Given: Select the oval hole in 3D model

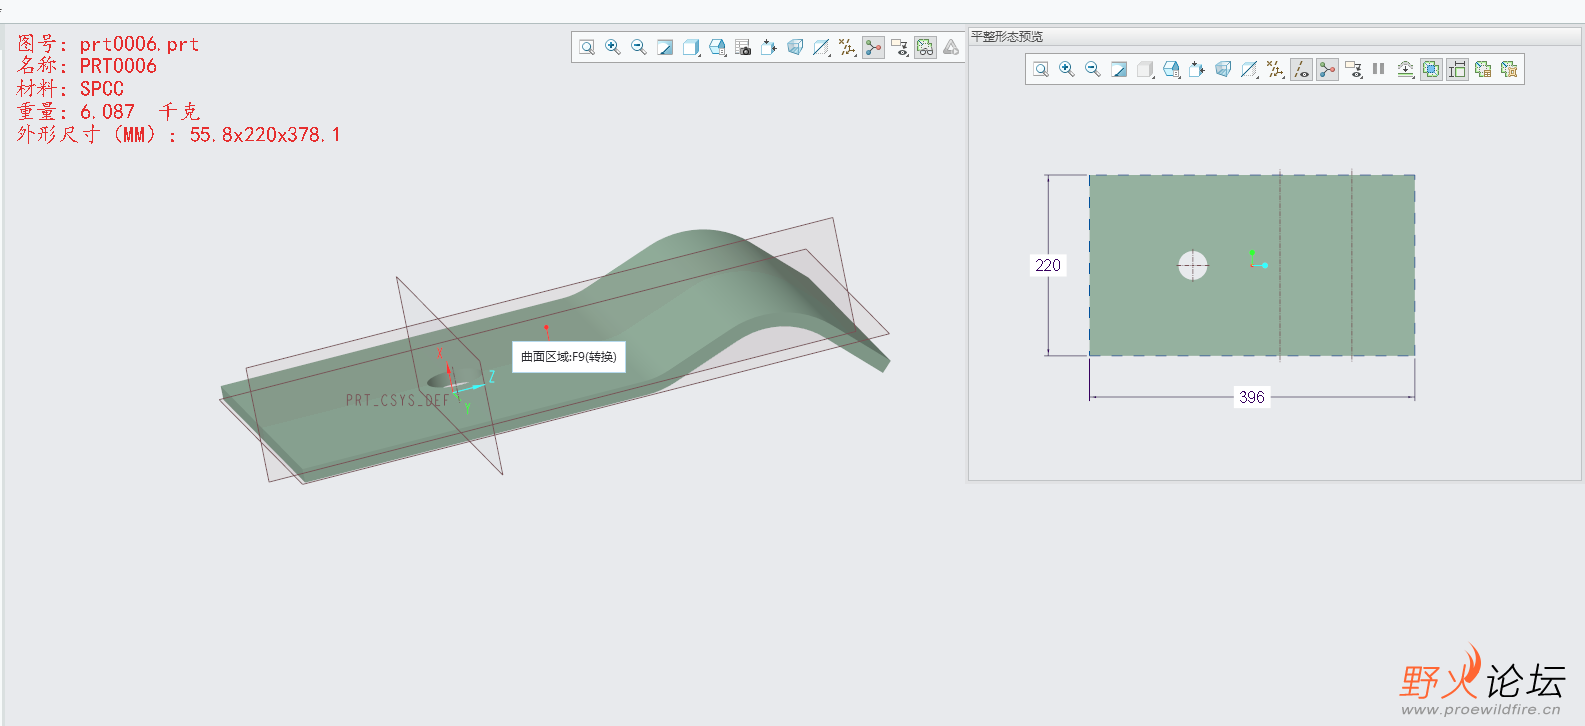Looking at the screenshot, I should tap(442, 380).
